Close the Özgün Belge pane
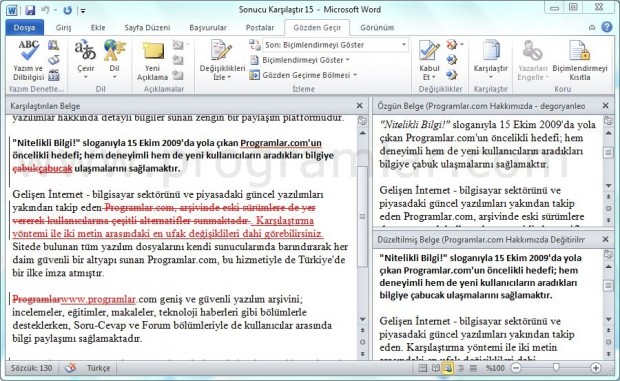This screenshot has height=381, width=620. point(605,106)
